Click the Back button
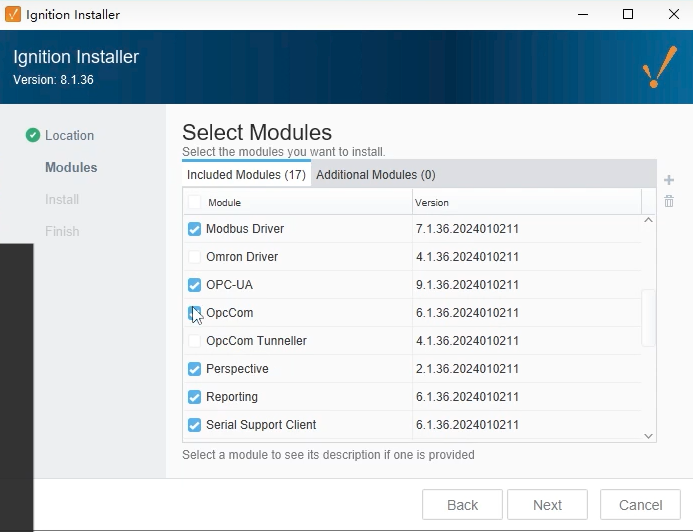The width and height of the screenshot is (693, 532). (462, 505)
